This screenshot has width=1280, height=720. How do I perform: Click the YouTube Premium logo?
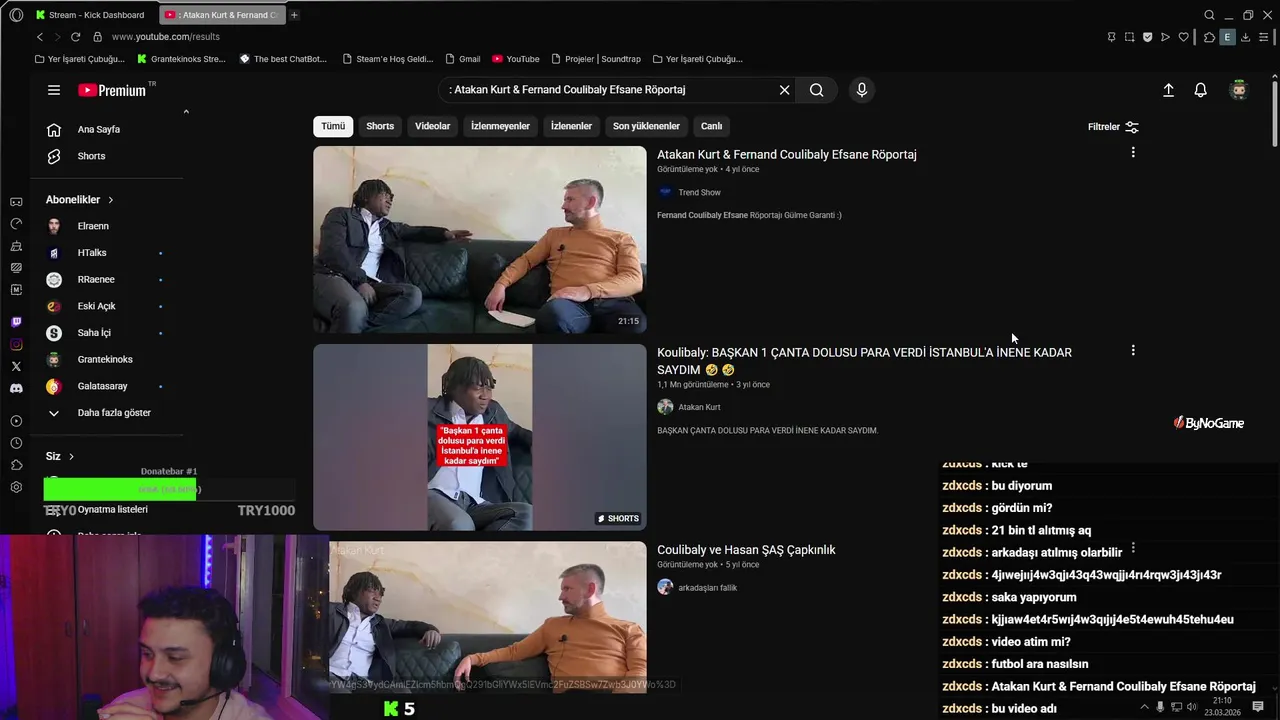click(112, 90)
